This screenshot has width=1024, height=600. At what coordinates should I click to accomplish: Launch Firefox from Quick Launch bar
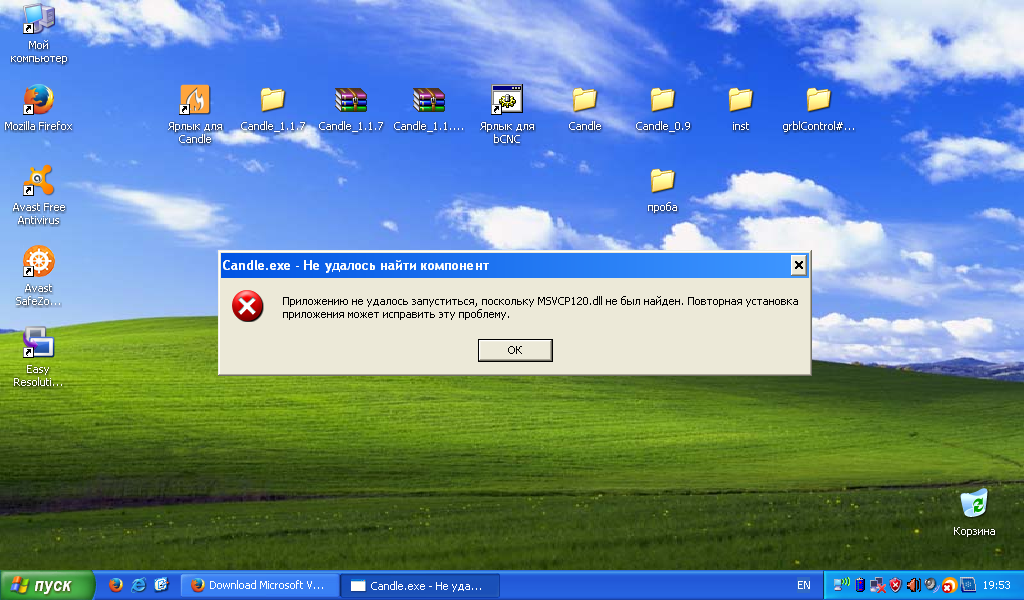[x=116, y=585]
